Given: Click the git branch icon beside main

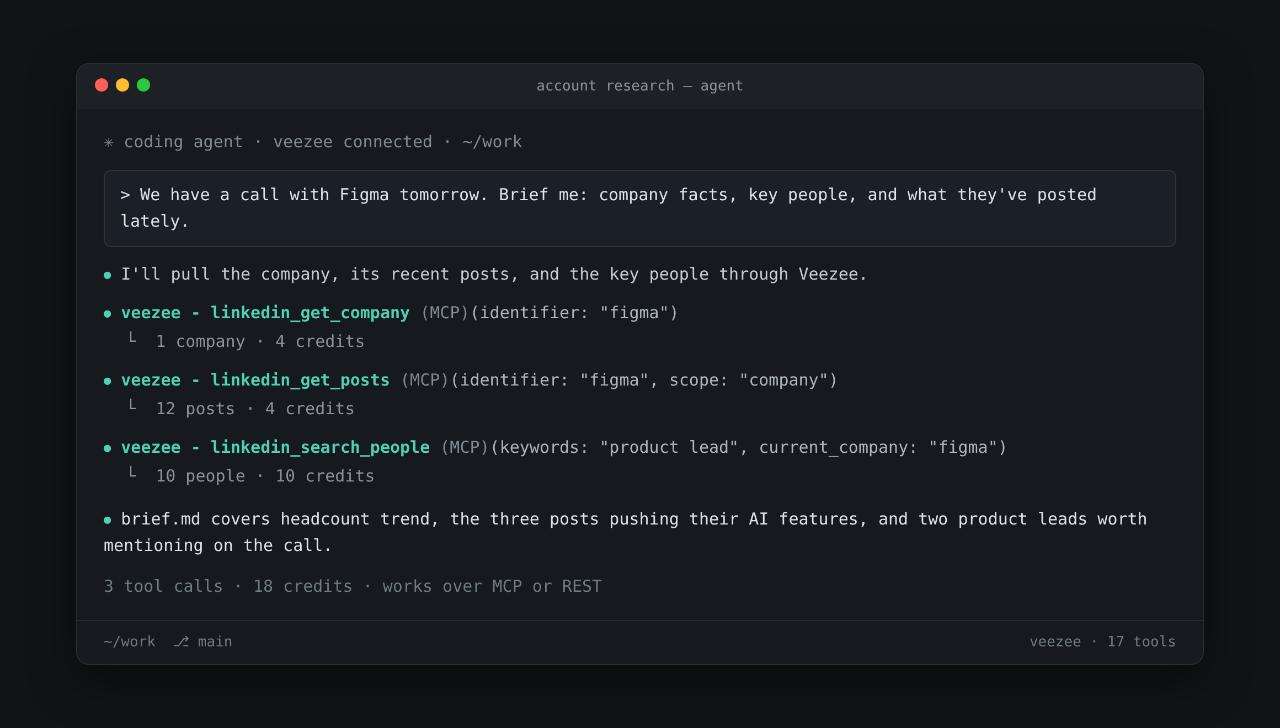Looking at the screenshot, I should tap(181, 642).
